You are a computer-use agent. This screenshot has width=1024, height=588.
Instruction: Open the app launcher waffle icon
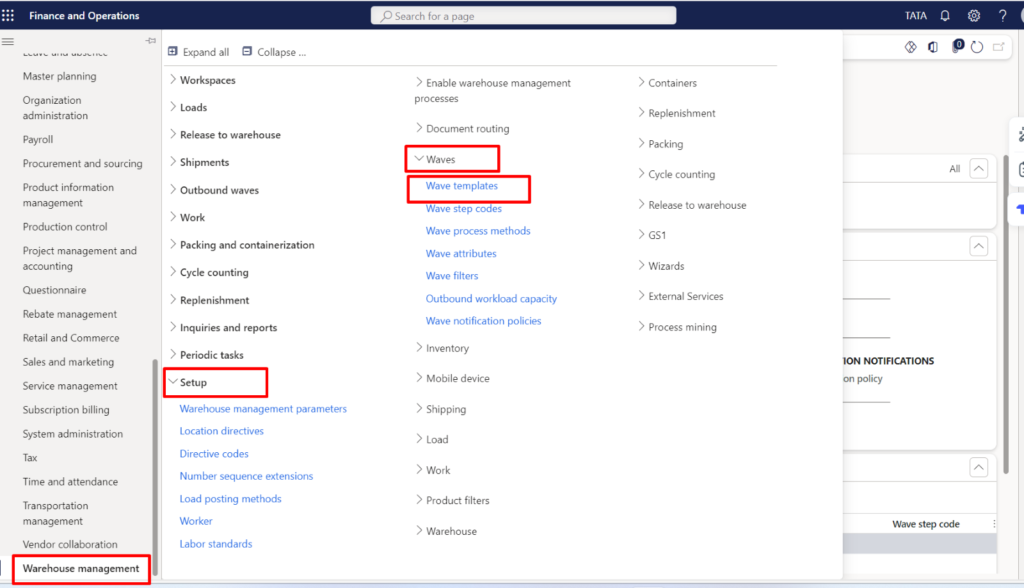pos(8,15)
